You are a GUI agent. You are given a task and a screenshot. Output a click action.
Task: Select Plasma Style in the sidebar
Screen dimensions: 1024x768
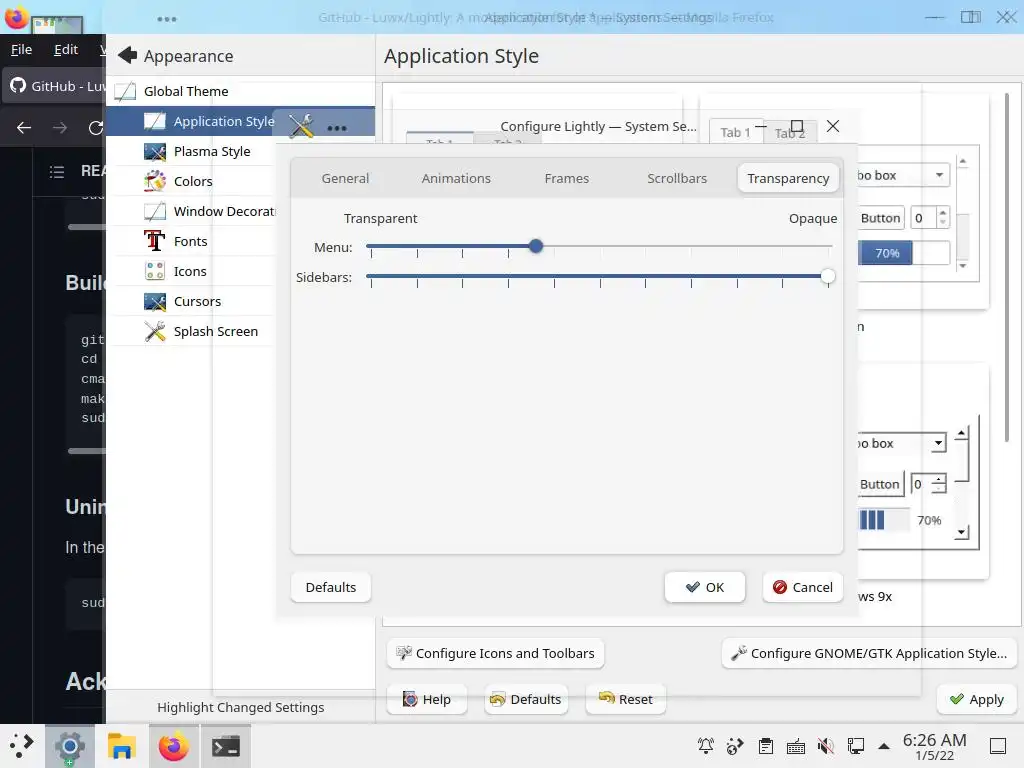coord(240,152)
